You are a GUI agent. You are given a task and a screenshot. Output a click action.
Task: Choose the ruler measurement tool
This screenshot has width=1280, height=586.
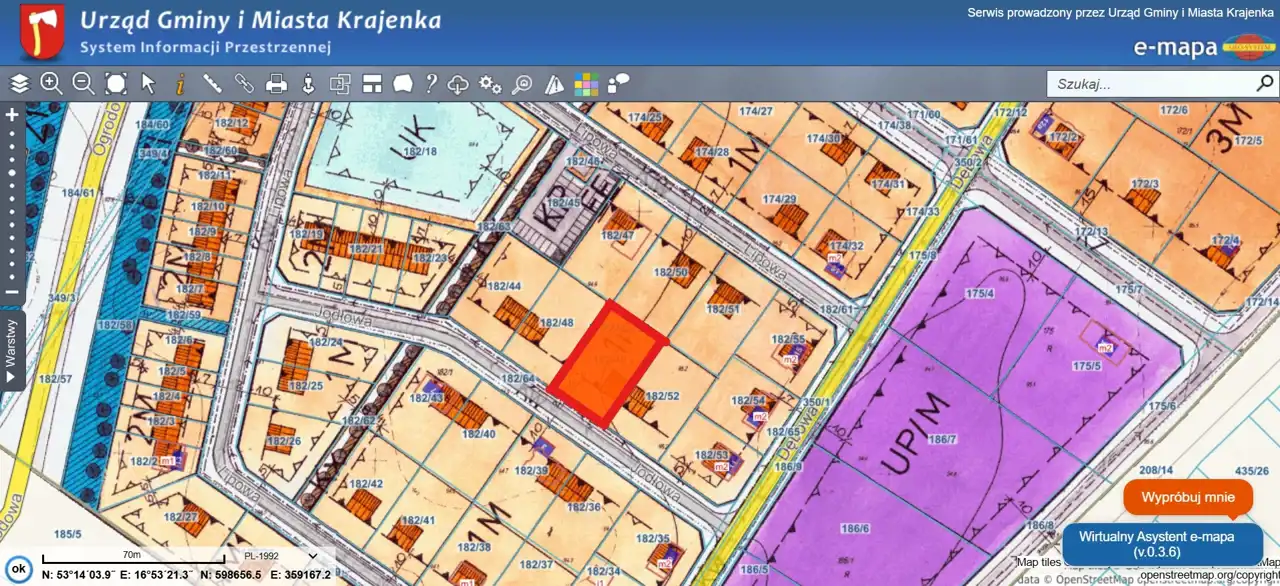point(212,84)
